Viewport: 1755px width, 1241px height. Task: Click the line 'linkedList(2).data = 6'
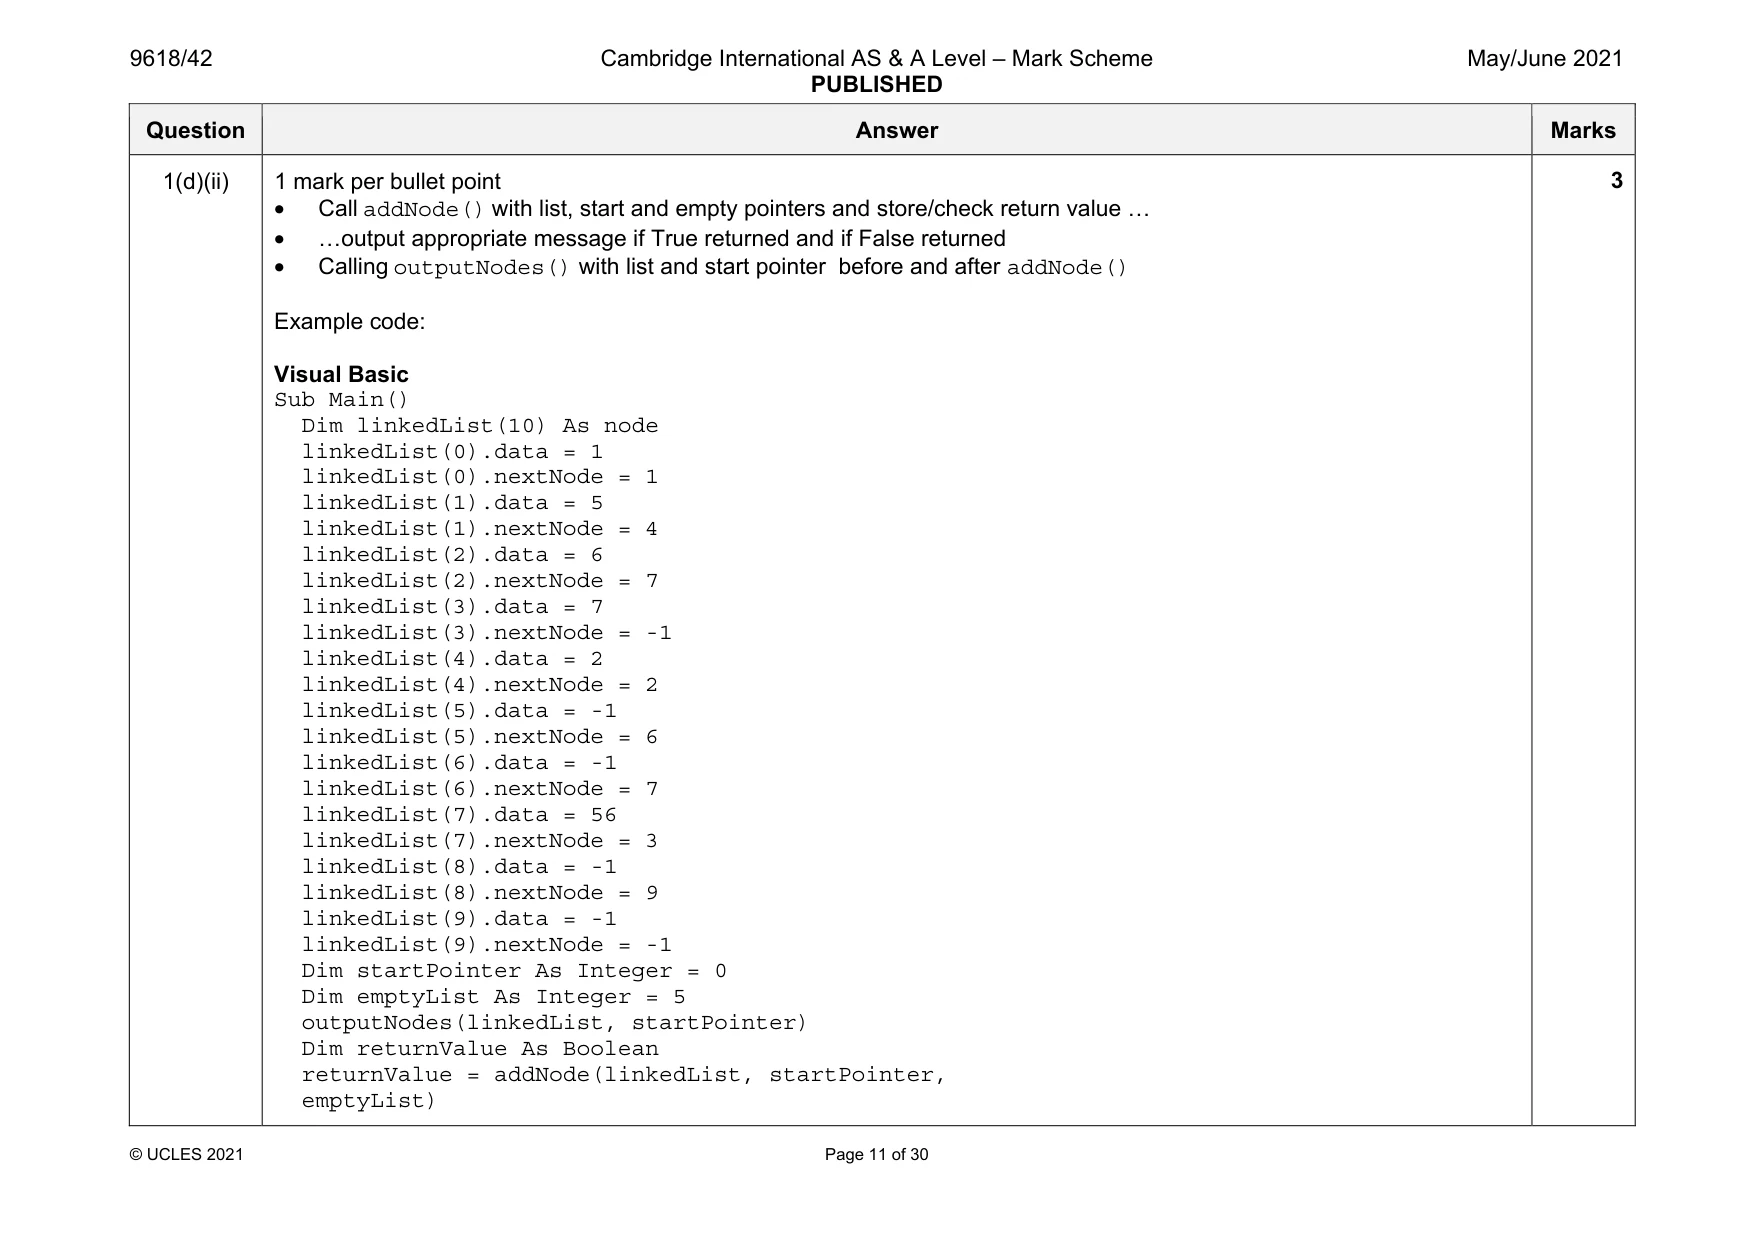pos(452,555)
